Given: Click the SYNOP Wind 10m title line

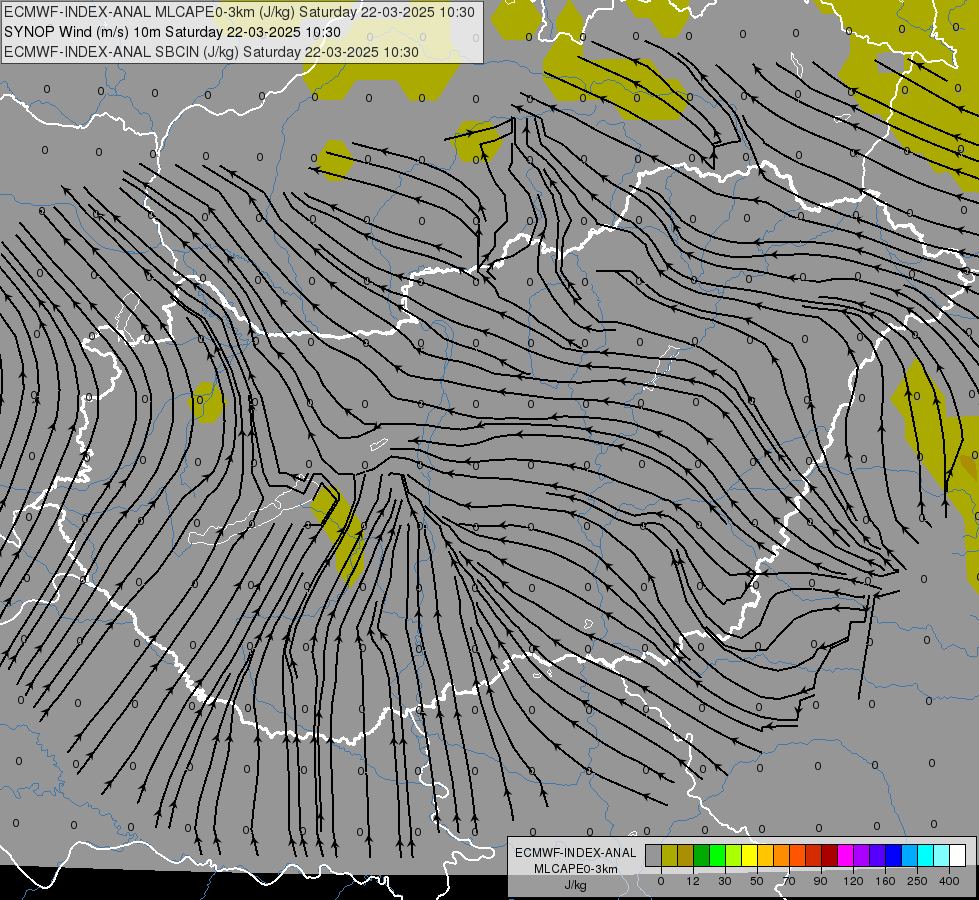Looking at the screenshot, I should (172, 32).
